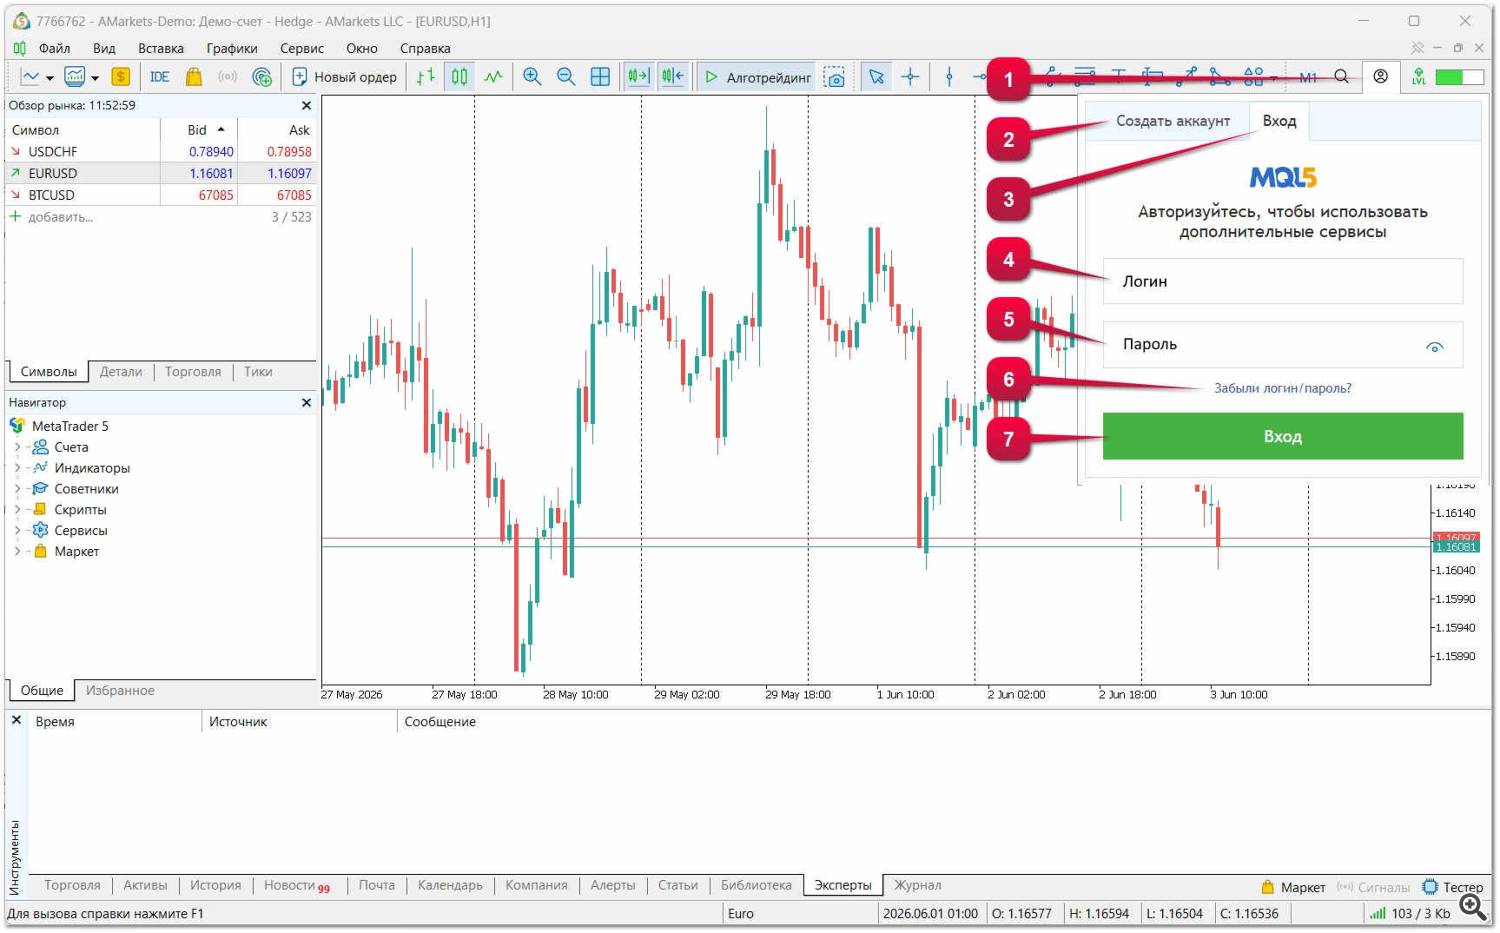Open the Market shopping bag icon
1500x933 pixels.
point(194,77)
